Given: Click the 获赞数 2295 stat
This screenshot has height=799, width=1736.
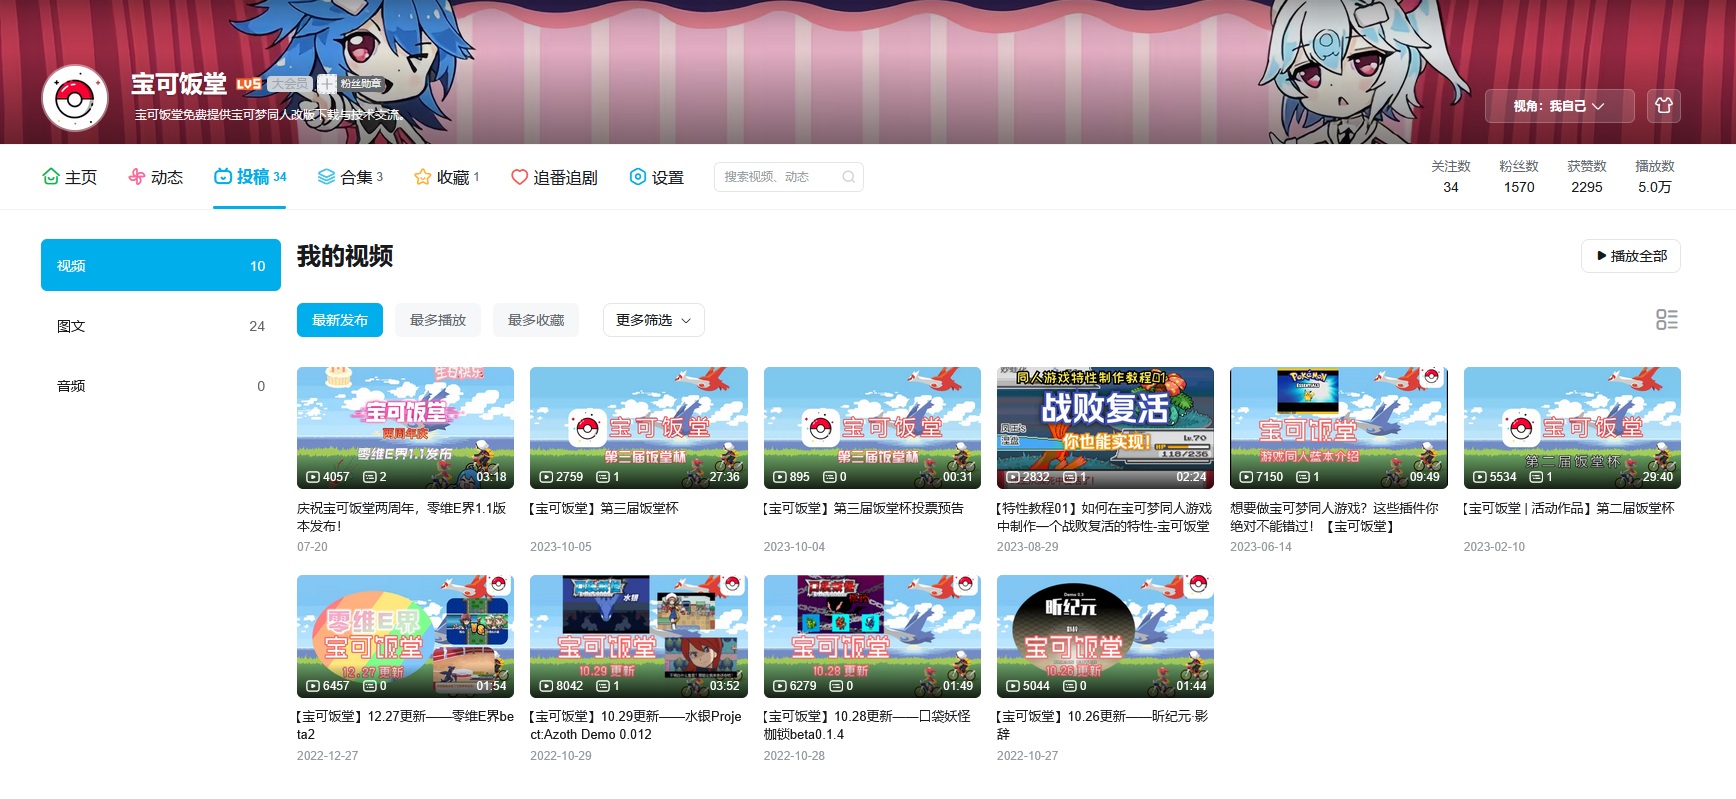Looking at the screenshot, I should tap(1587, 177).
